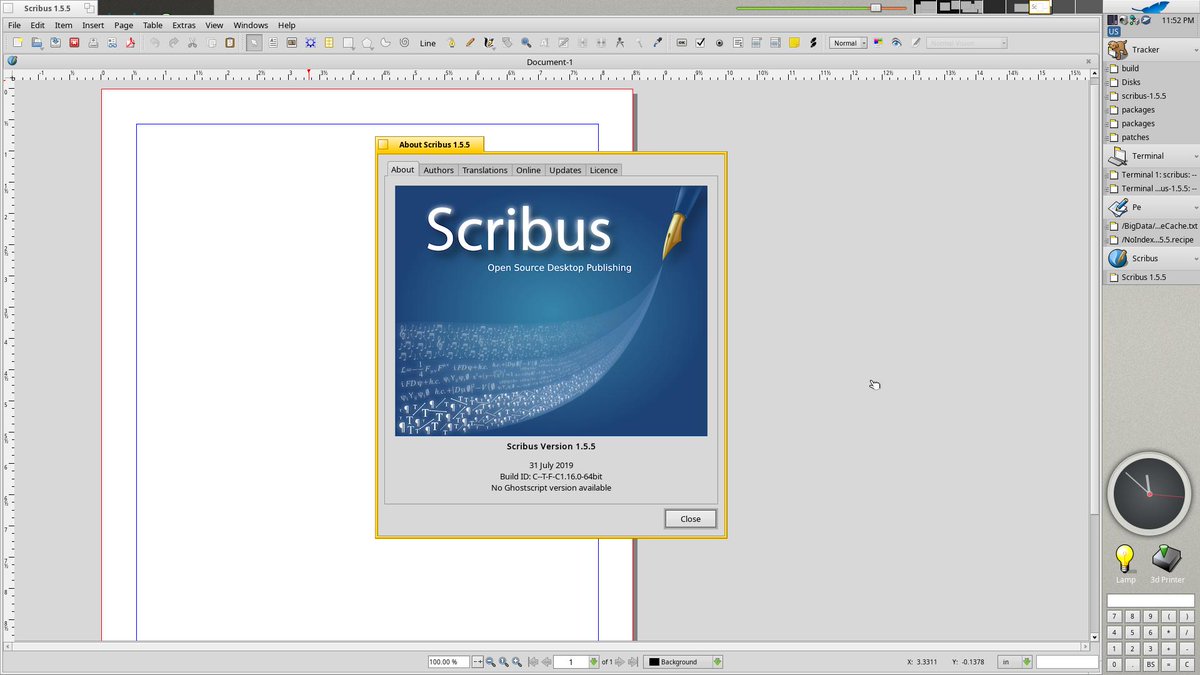The height and width of the screenshot is (675, 1200).
Task: Select the PDF Push Button tool
Action: tap(682, 43)
